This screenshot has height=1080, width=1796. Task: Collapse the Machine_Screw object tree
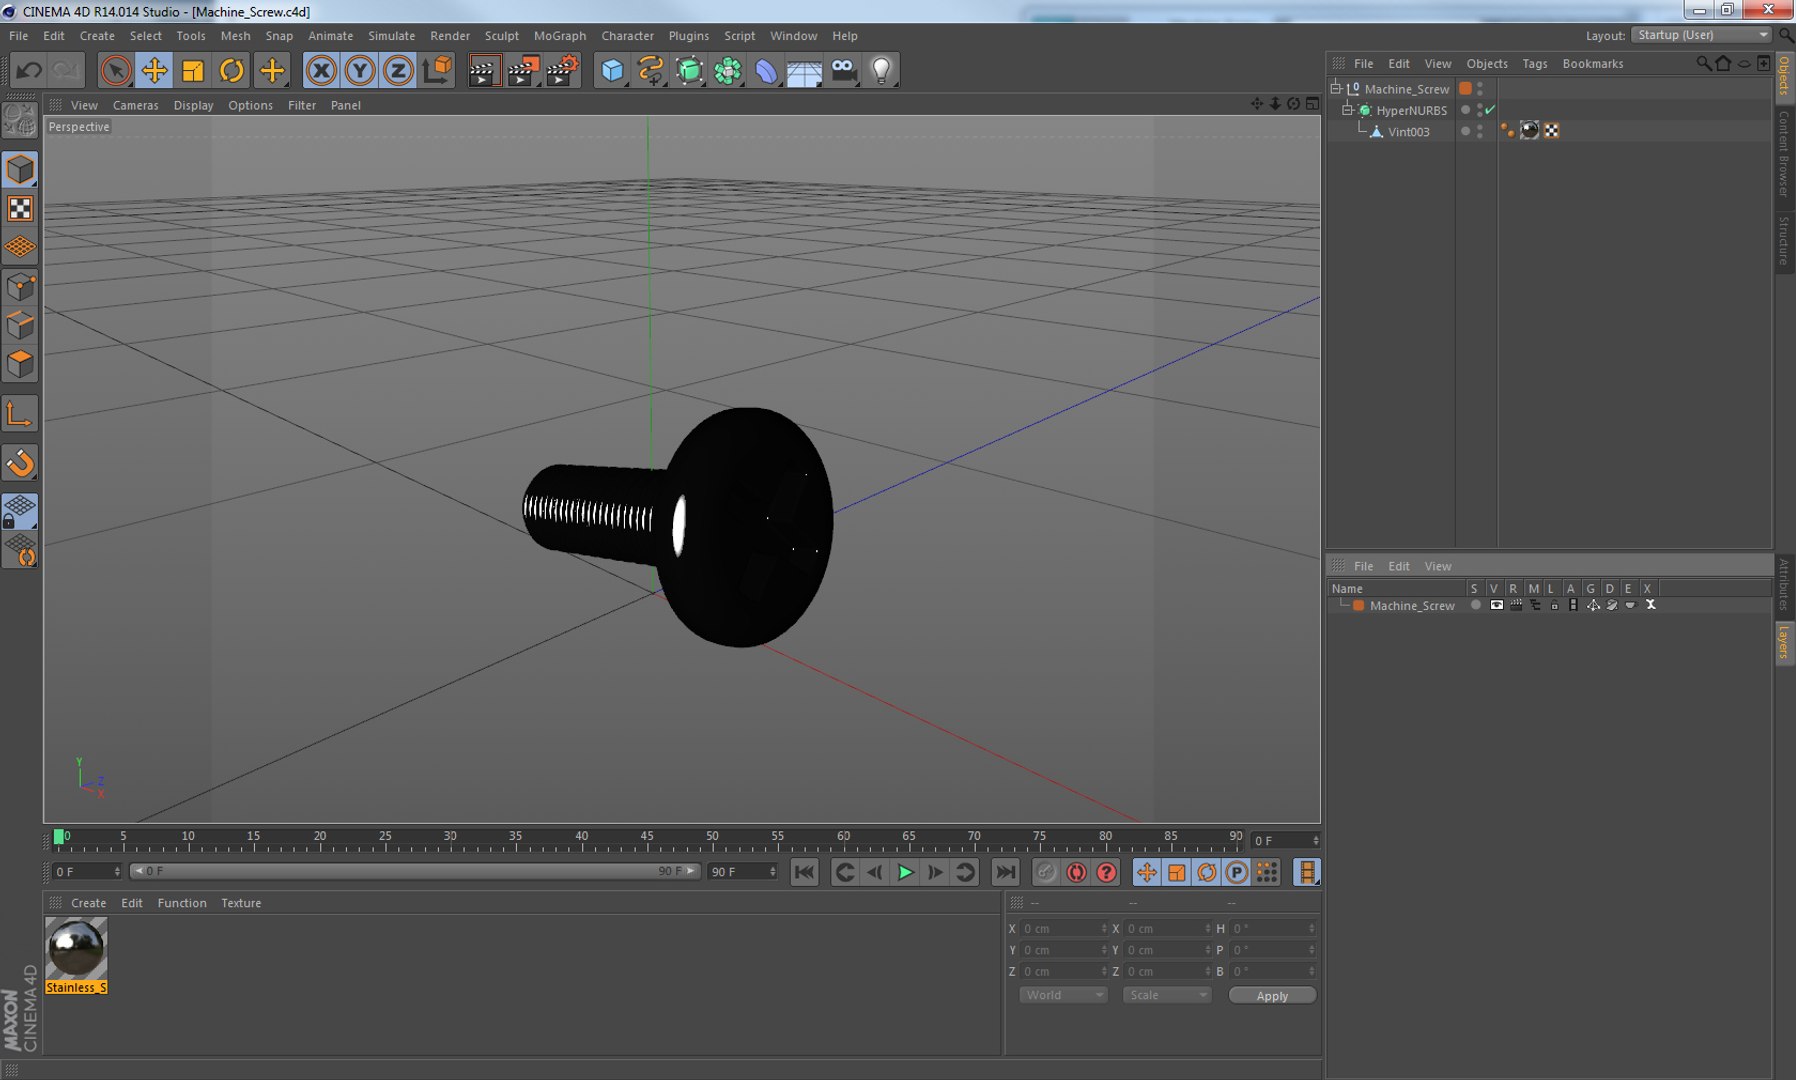tap(1335, 89)
